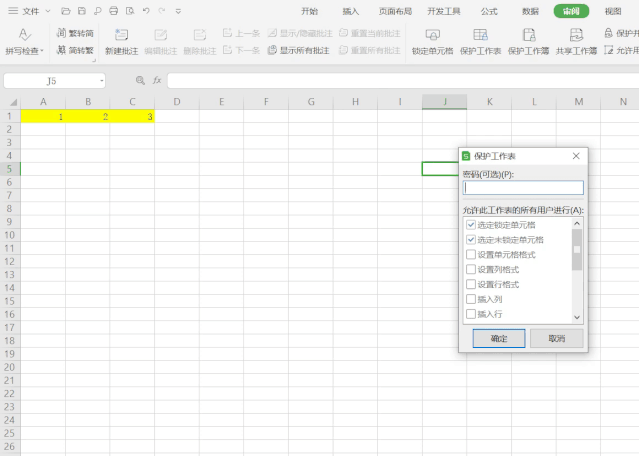Viewport: 639px width, 456px height.
Task: Uncheck 选定未锁定单元格 option
Action: pos(471,240)
